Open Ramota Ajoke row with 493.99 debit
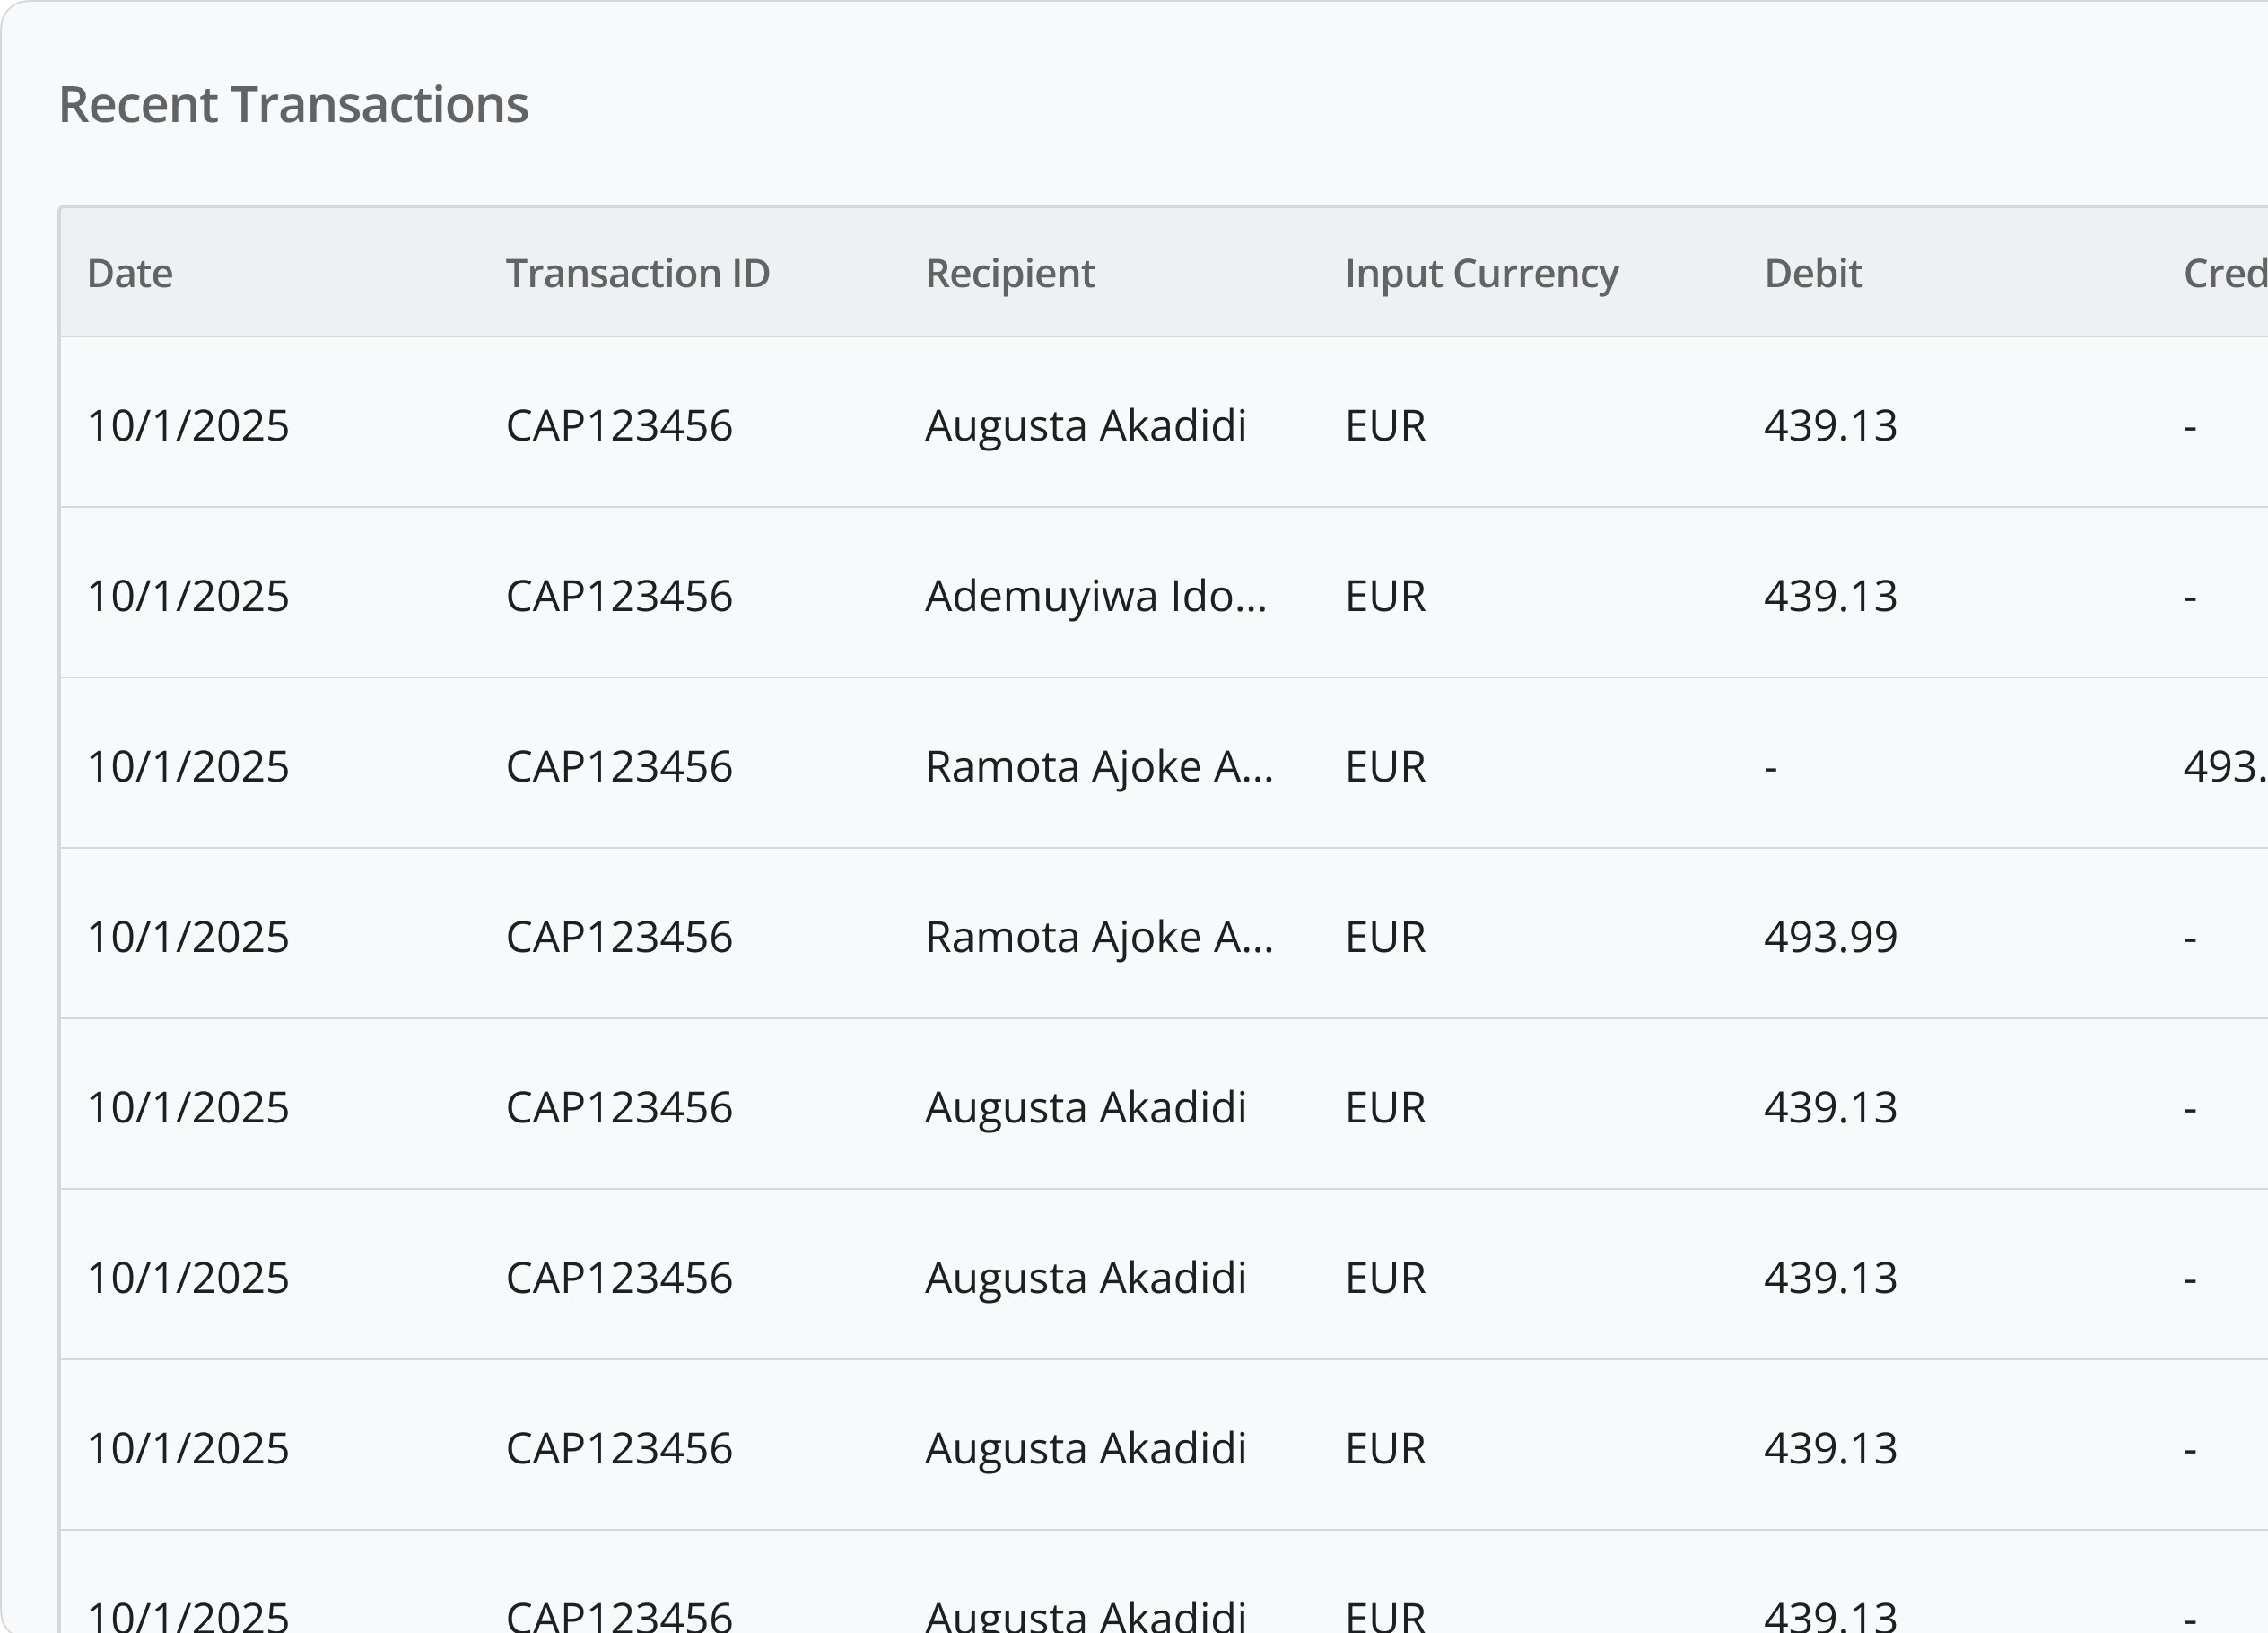The width and height of the screenshot is (2268, 1633). click(1164, 937)
